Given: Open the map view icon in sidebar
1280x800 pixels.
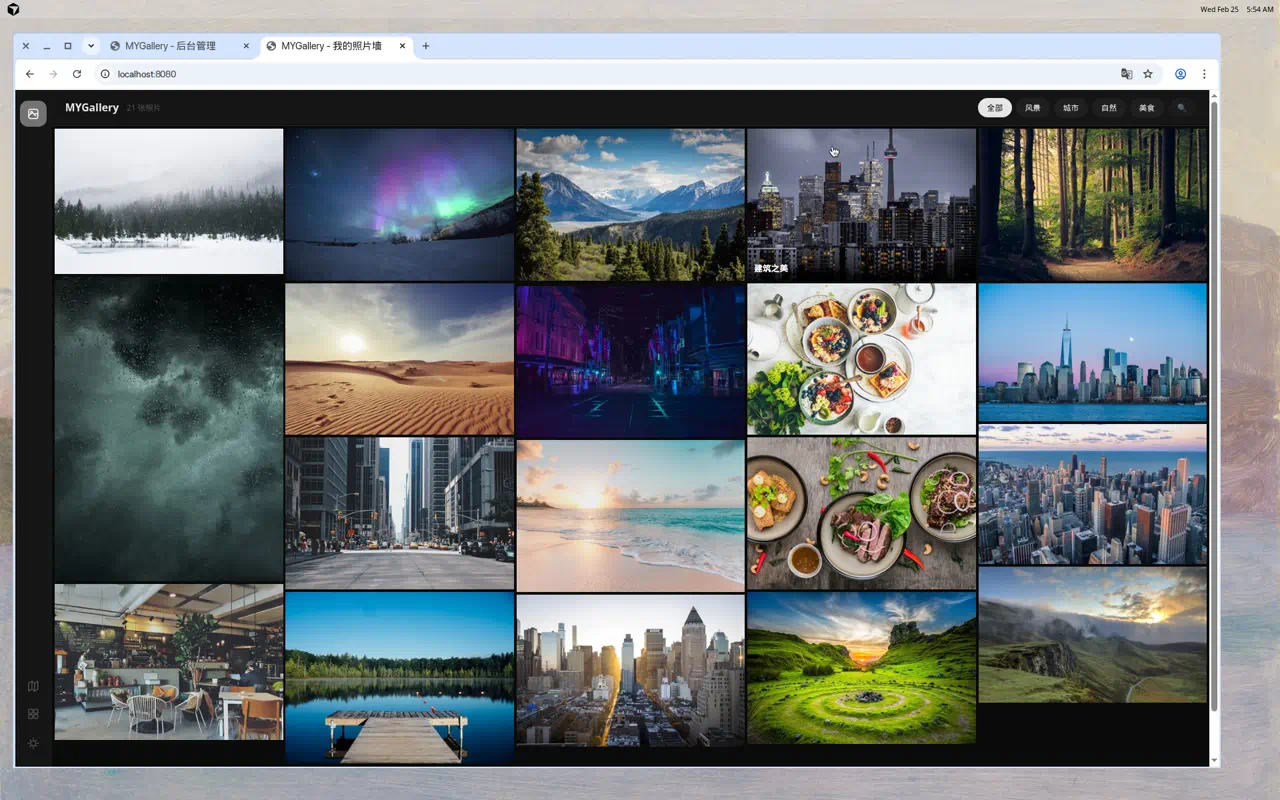Looking at the screenshot, I should 33,686.
